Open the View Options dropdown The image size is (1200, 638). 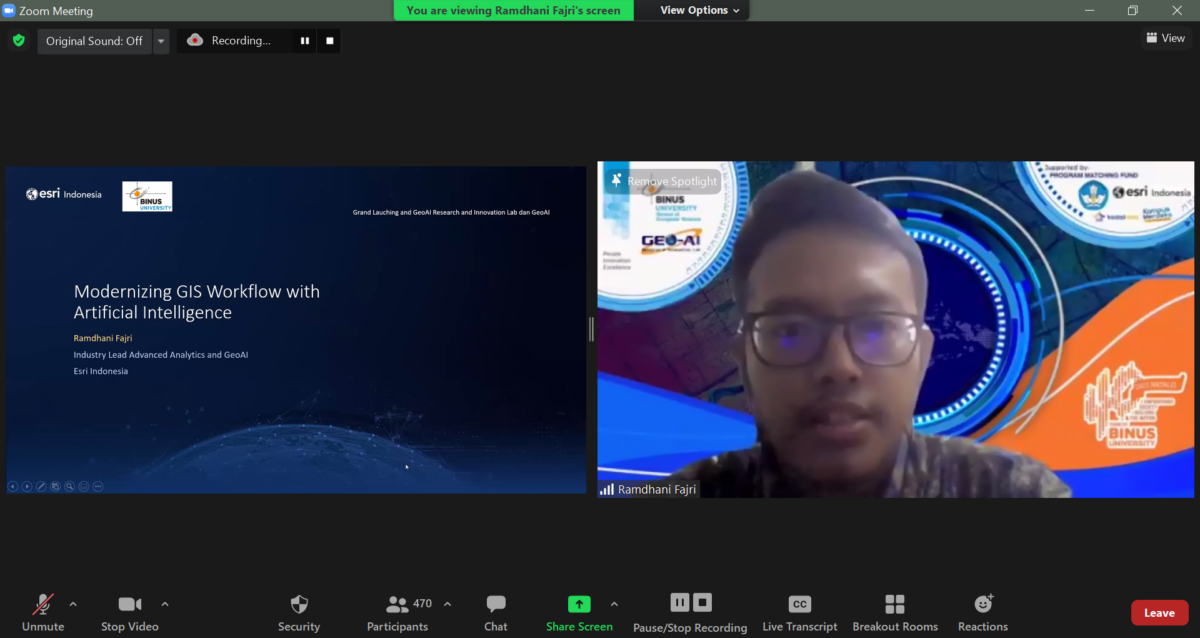click(700, 10)
